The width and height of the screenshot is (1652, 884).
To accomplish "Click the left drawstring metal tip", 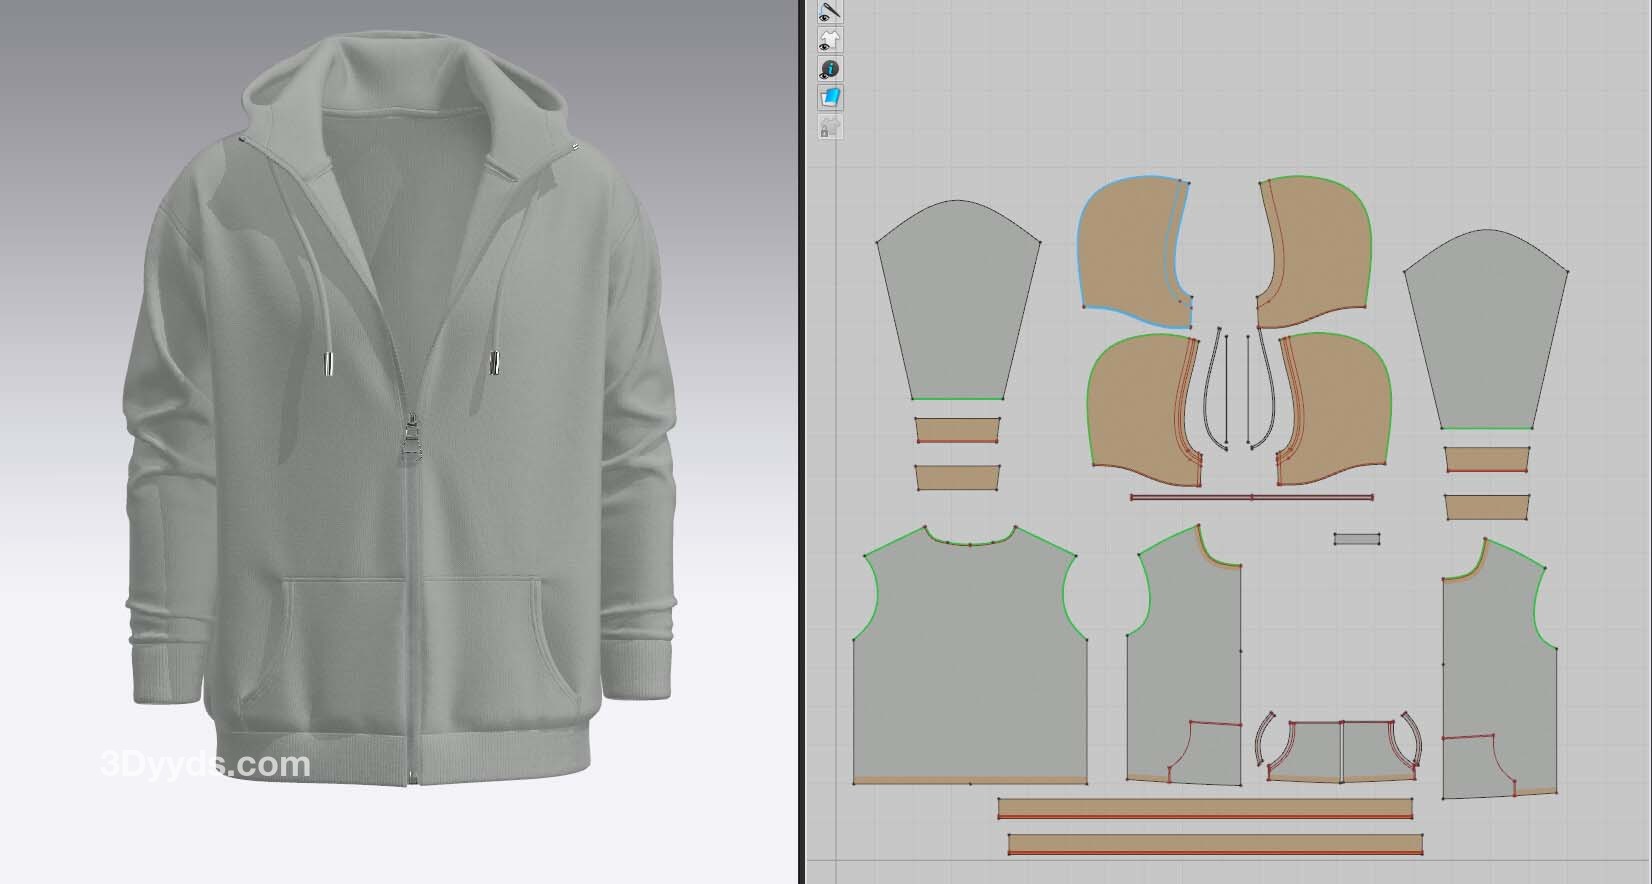I will pos(326,365).
